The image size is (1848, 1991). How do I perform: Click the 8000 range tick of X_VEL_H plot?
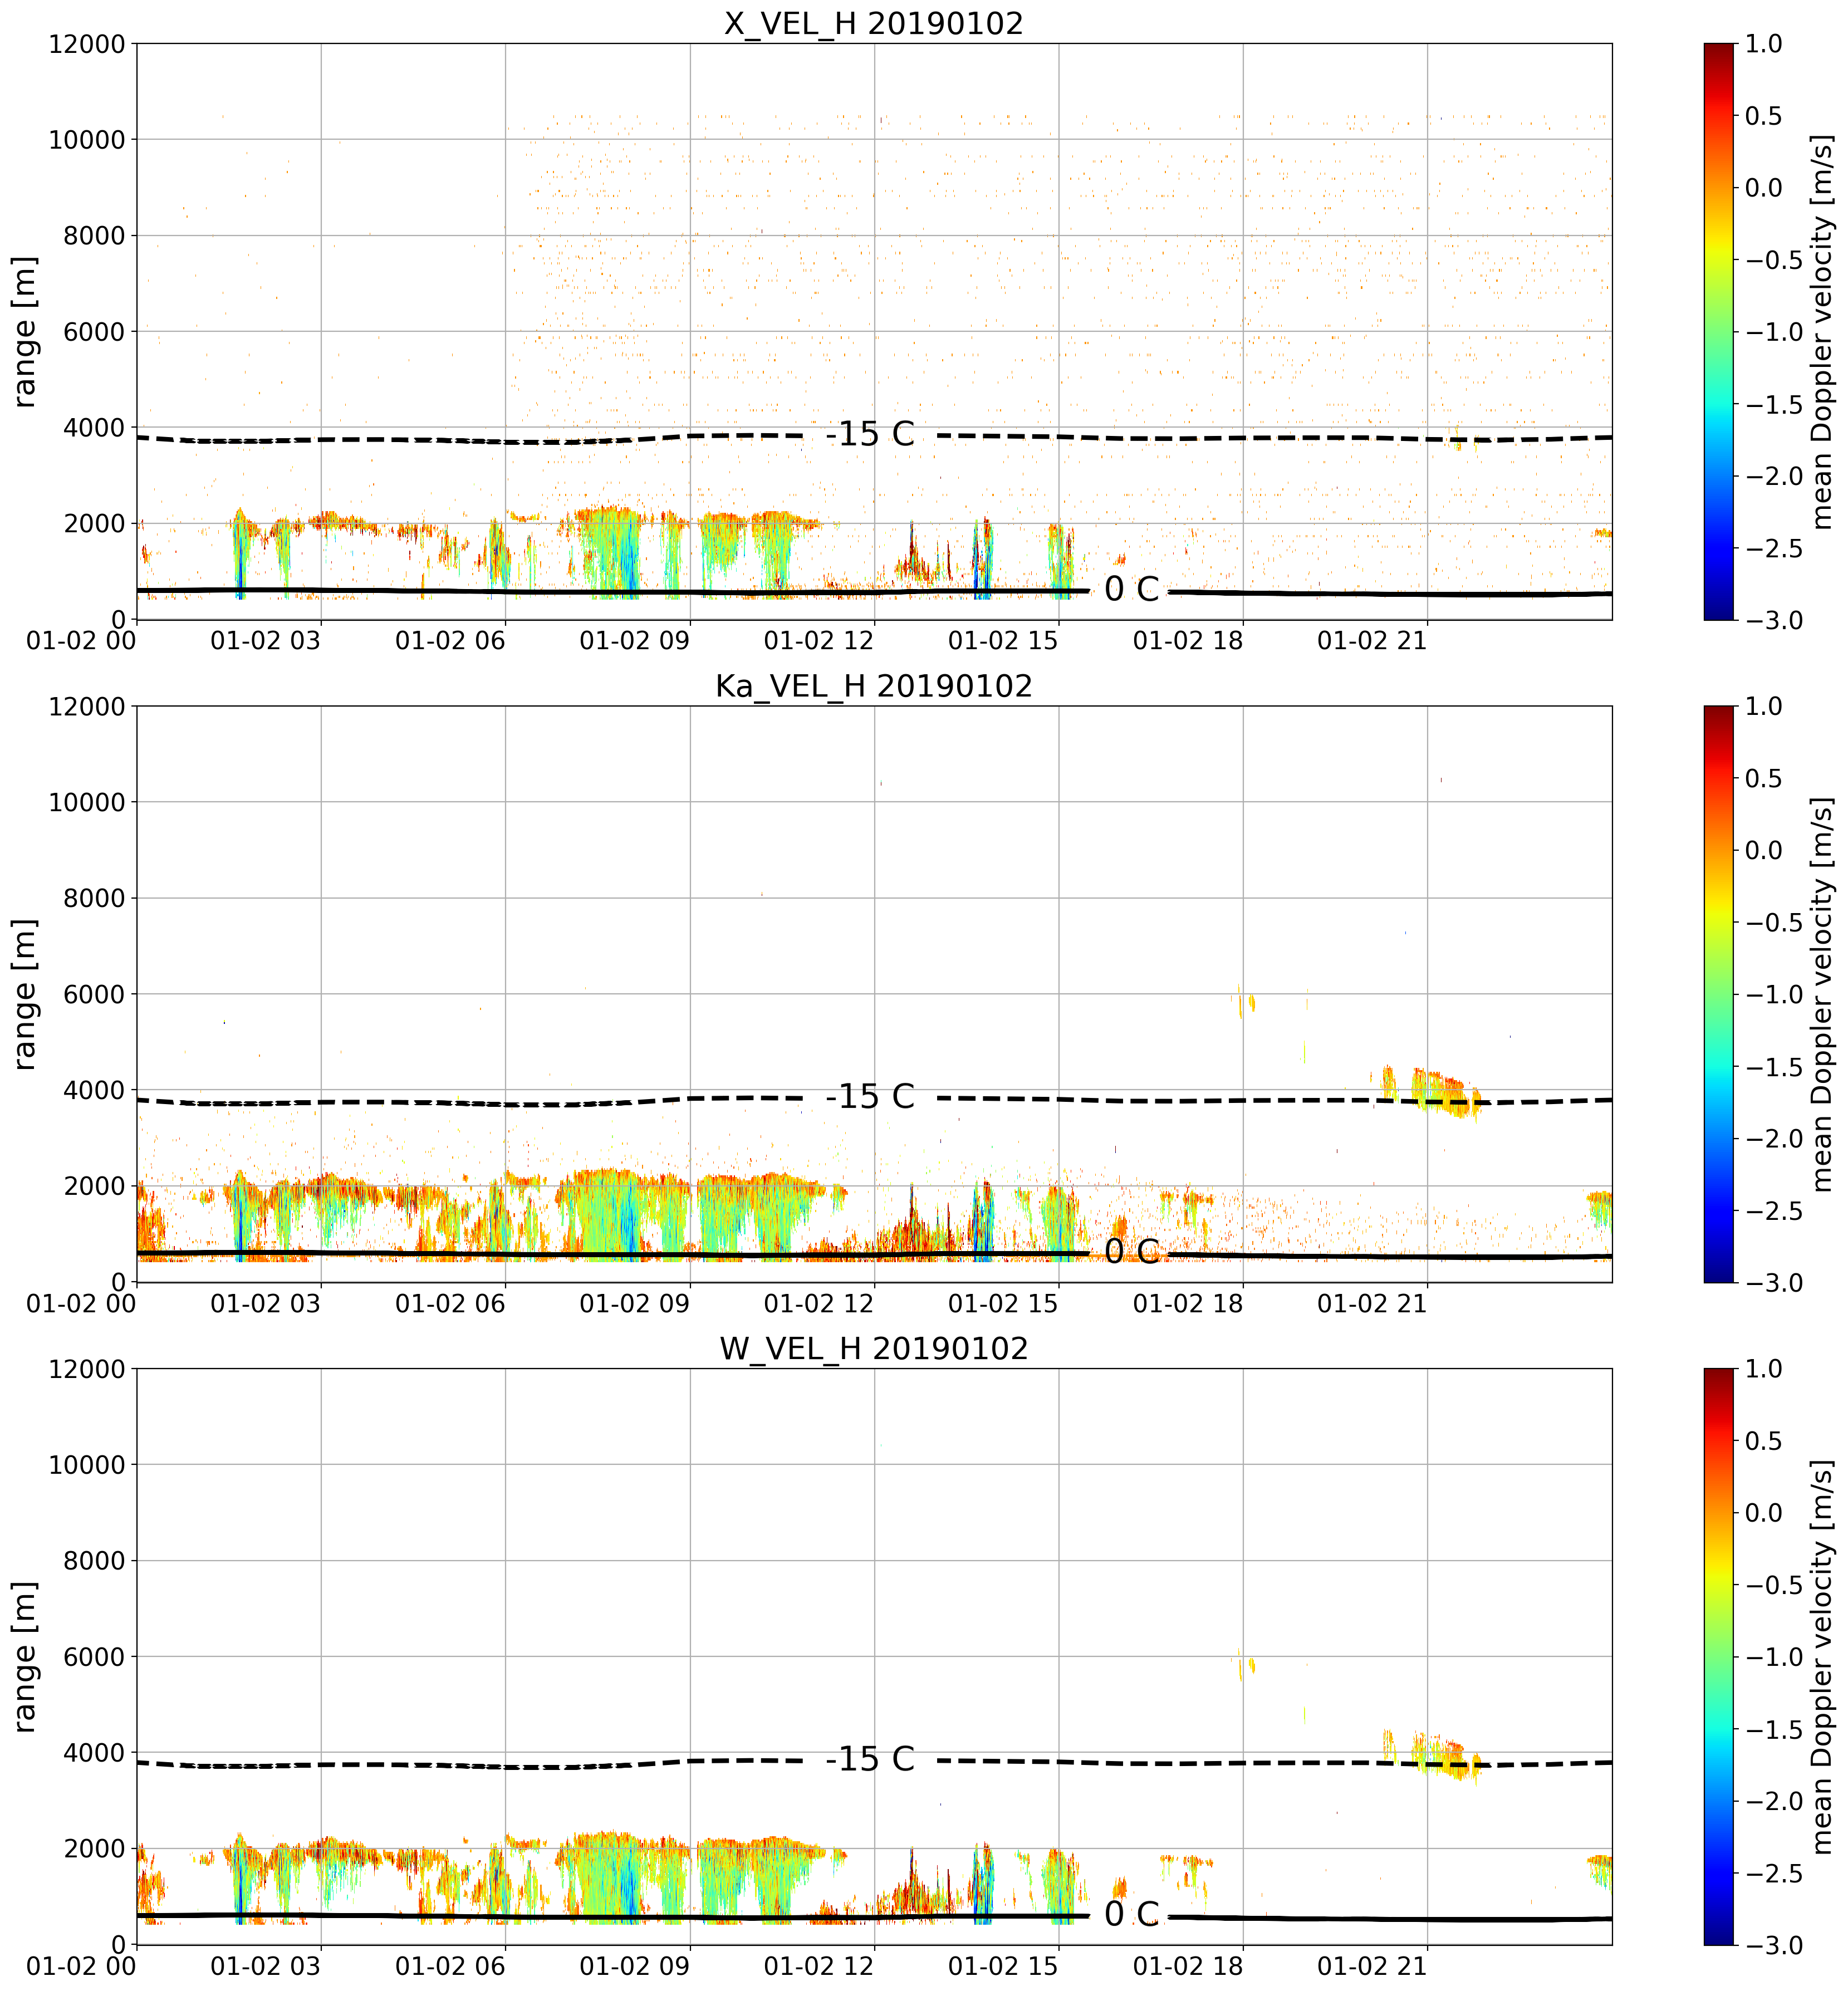[x=94, y=236]
